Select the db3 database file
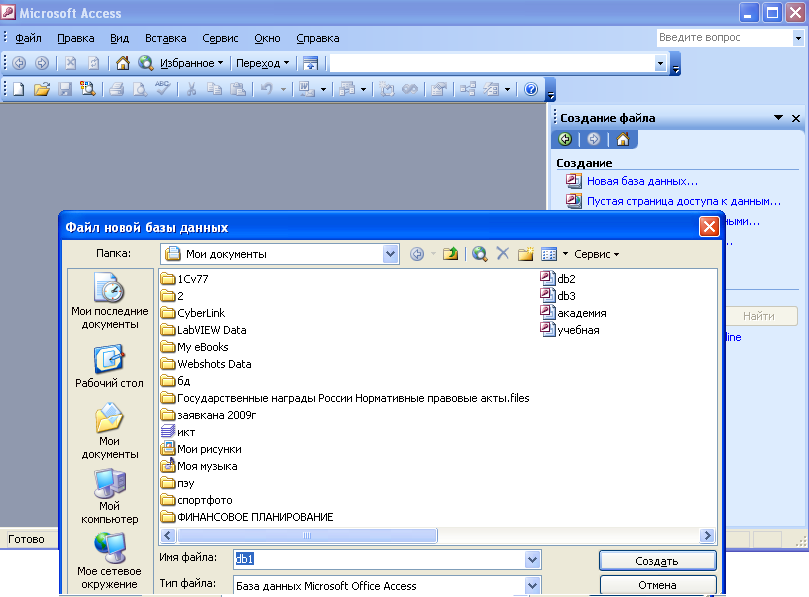The height and width of the screenshot is (597, 809). pyautogui.click(x=558, y=296)
